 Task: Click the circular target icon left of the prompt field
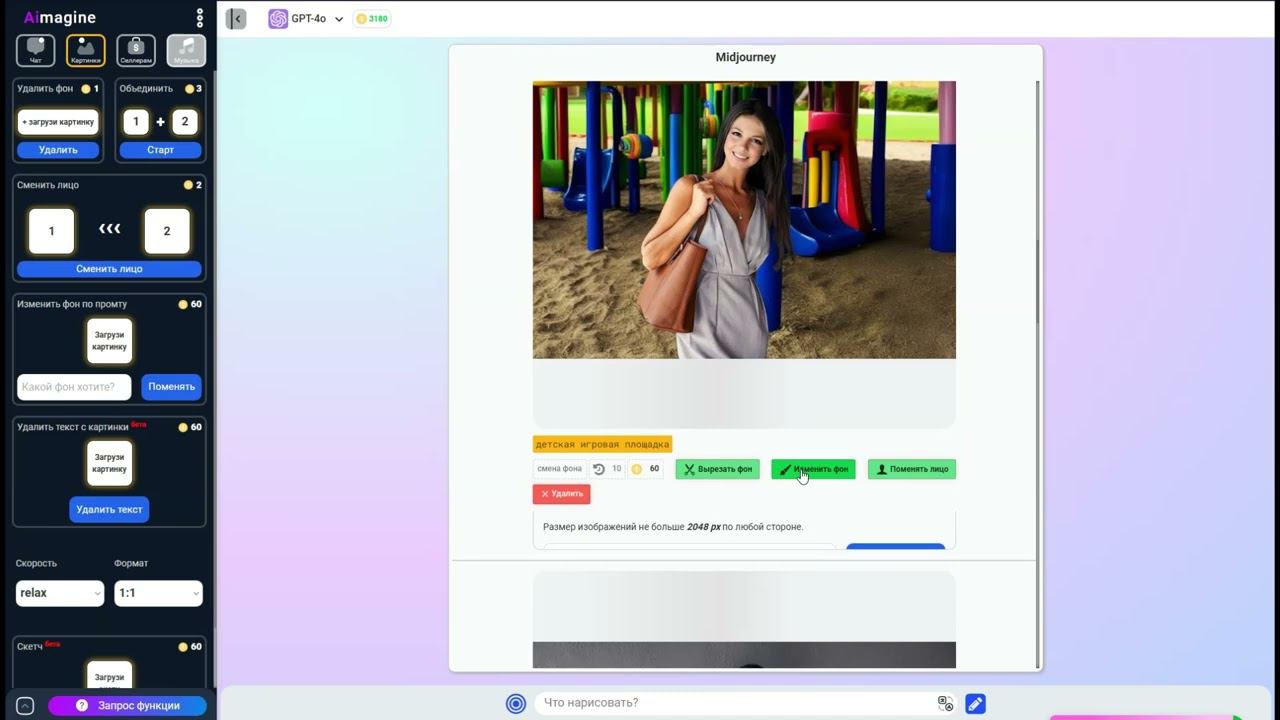pyautogui.click(x=516, y=703)
